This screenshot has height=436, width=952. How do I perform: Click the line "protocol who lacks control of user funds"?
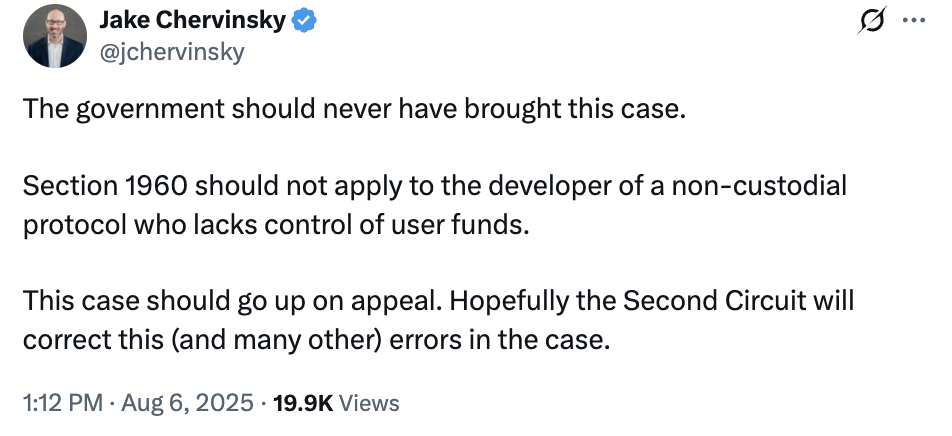point(274,224)
